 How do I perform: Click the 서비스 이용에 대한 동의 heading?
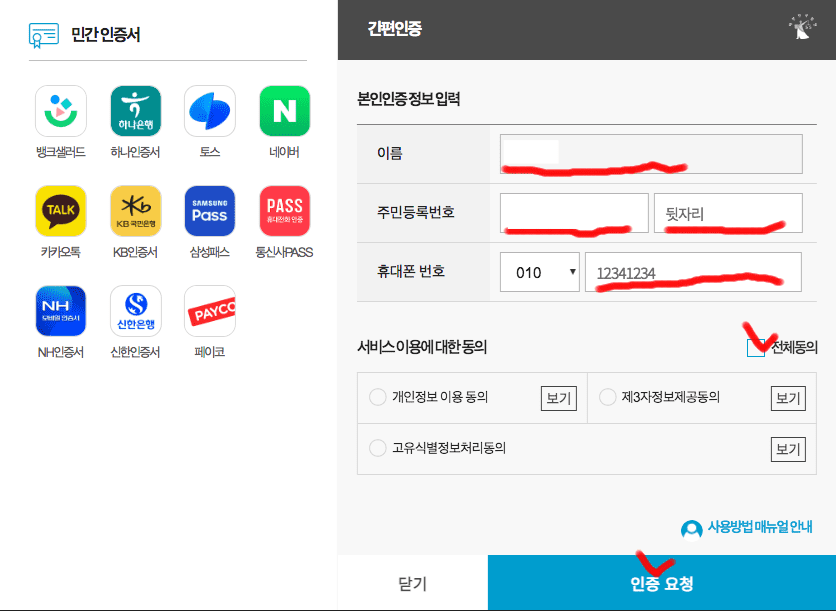(x=422, y=347)
